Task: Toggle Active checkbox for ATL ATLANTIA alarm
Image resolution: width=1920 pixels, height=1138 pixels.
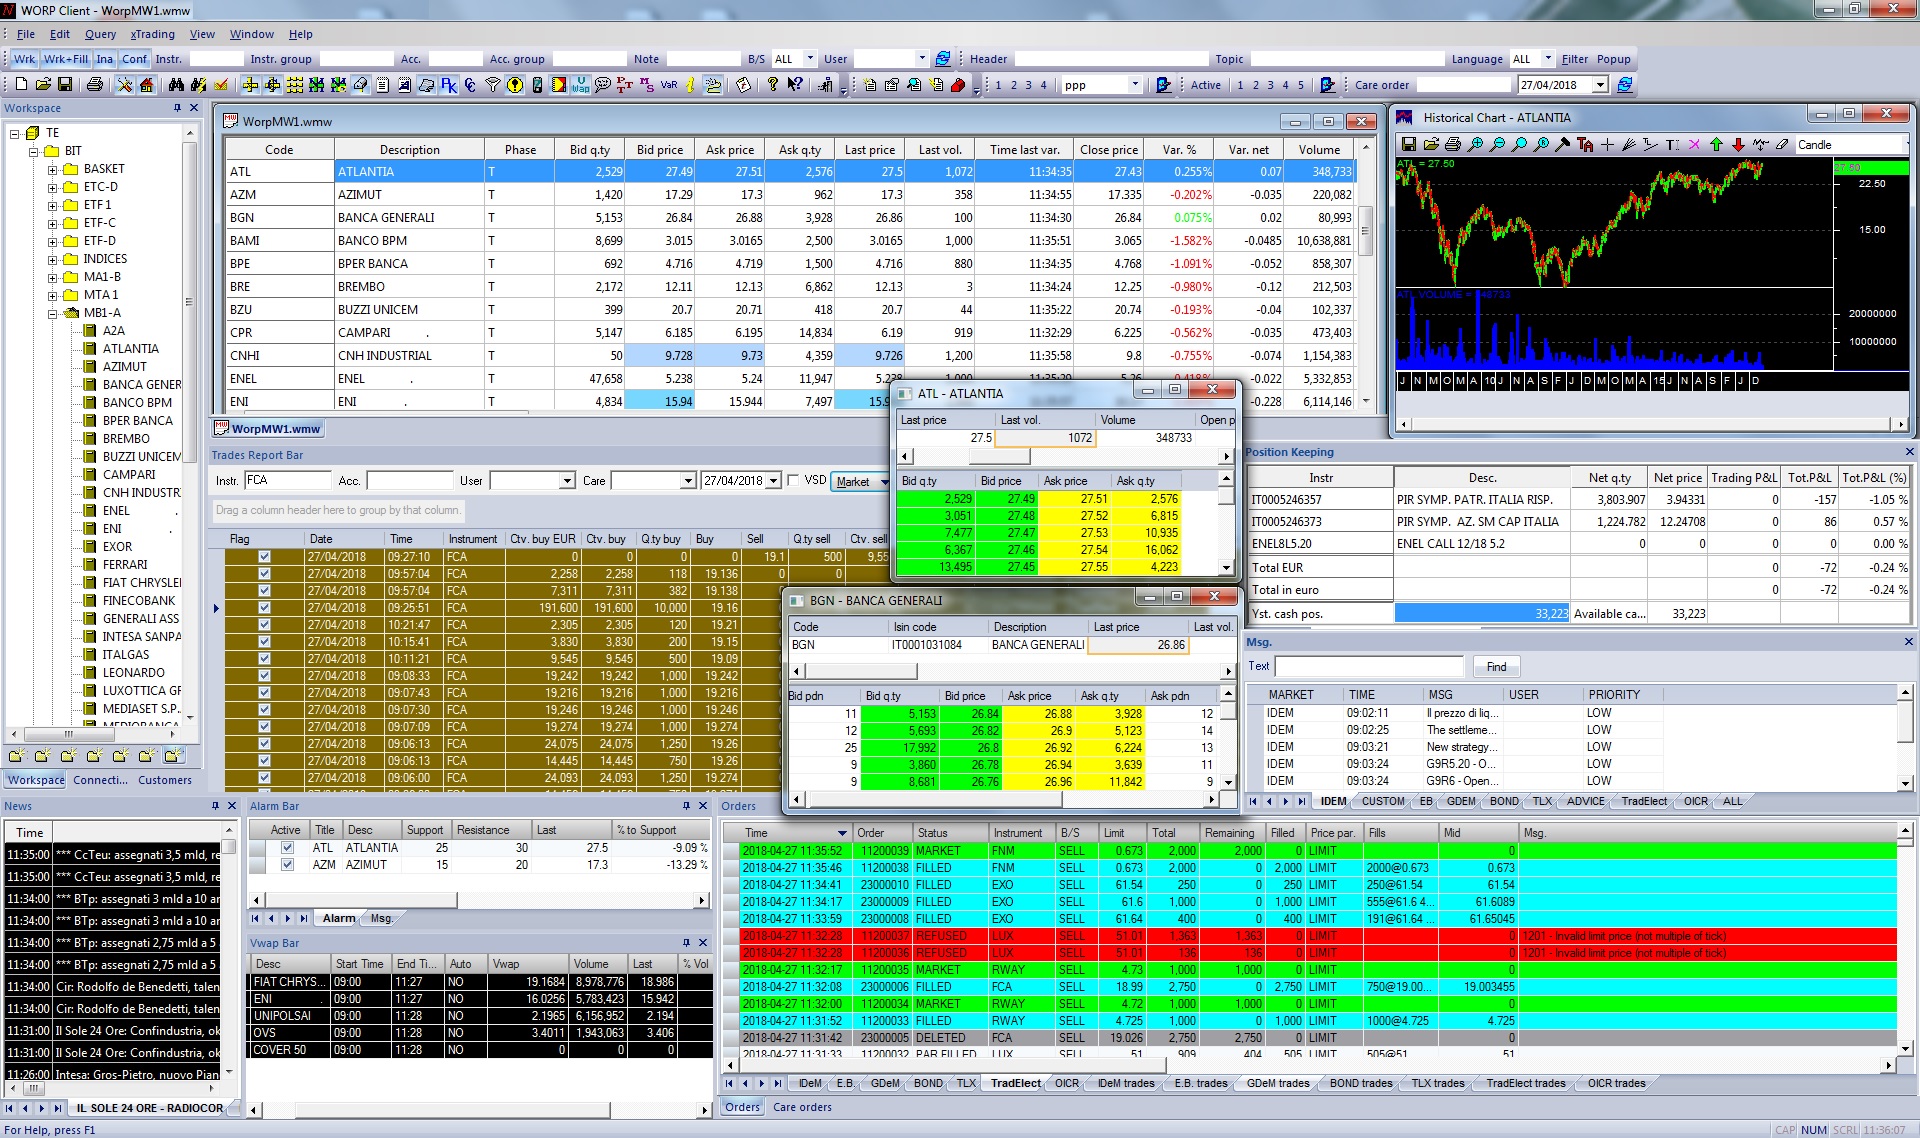Action: [287, 848]
